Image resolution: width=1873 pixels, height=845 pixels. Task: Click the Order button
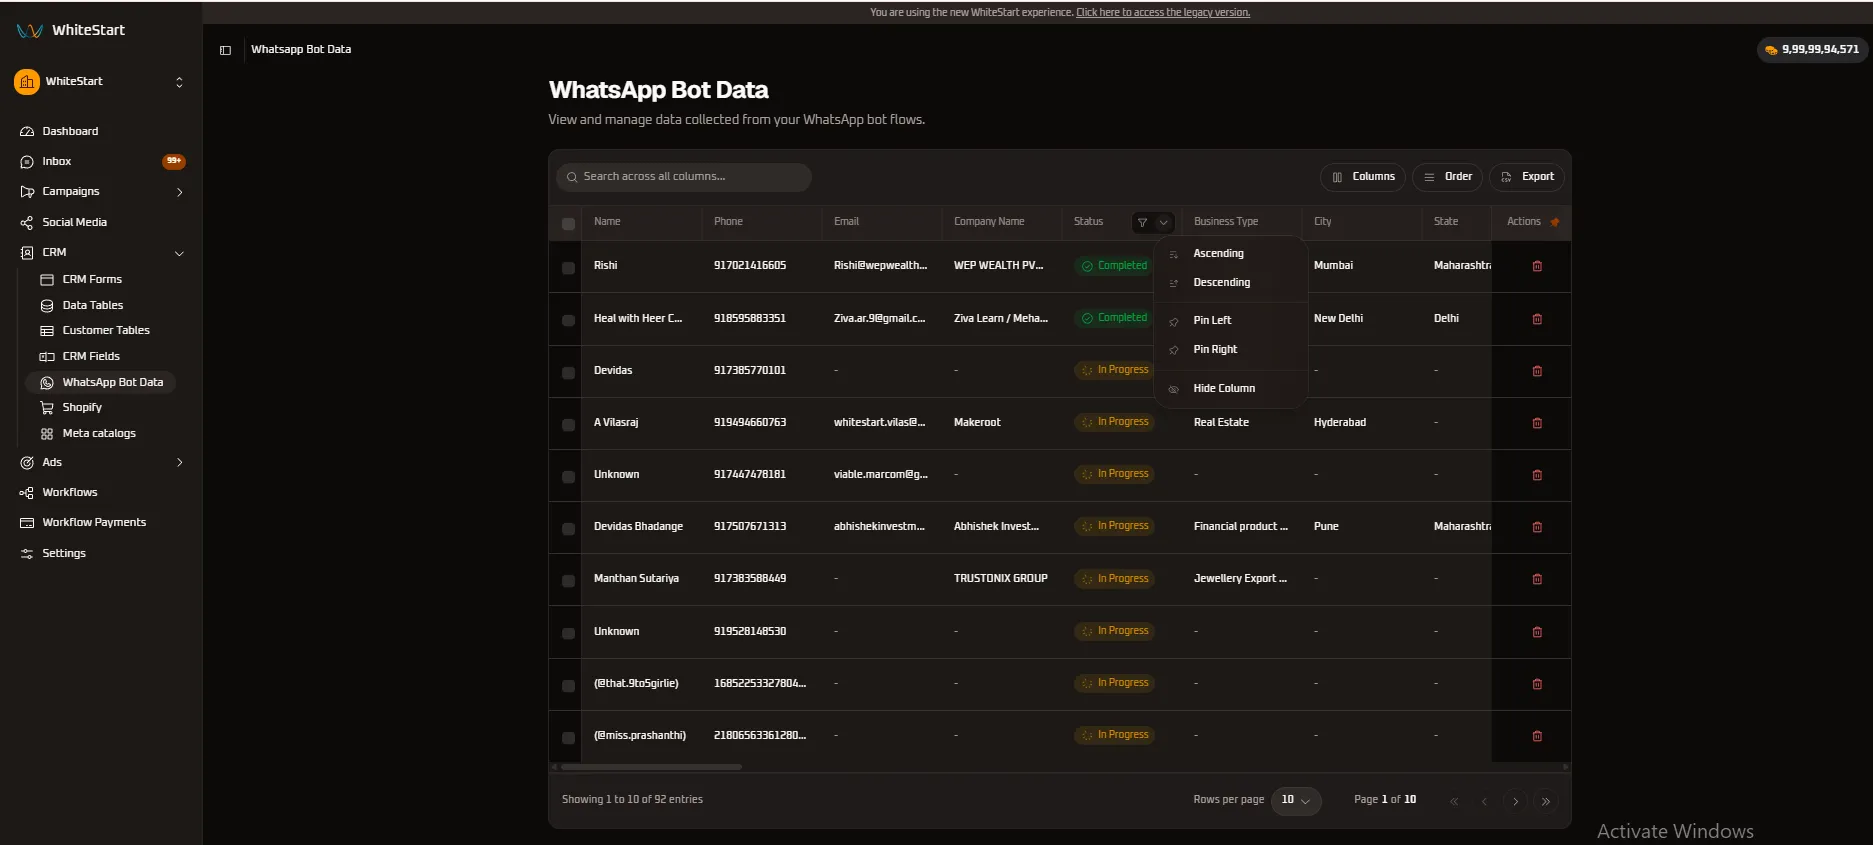click(1448, 177)
